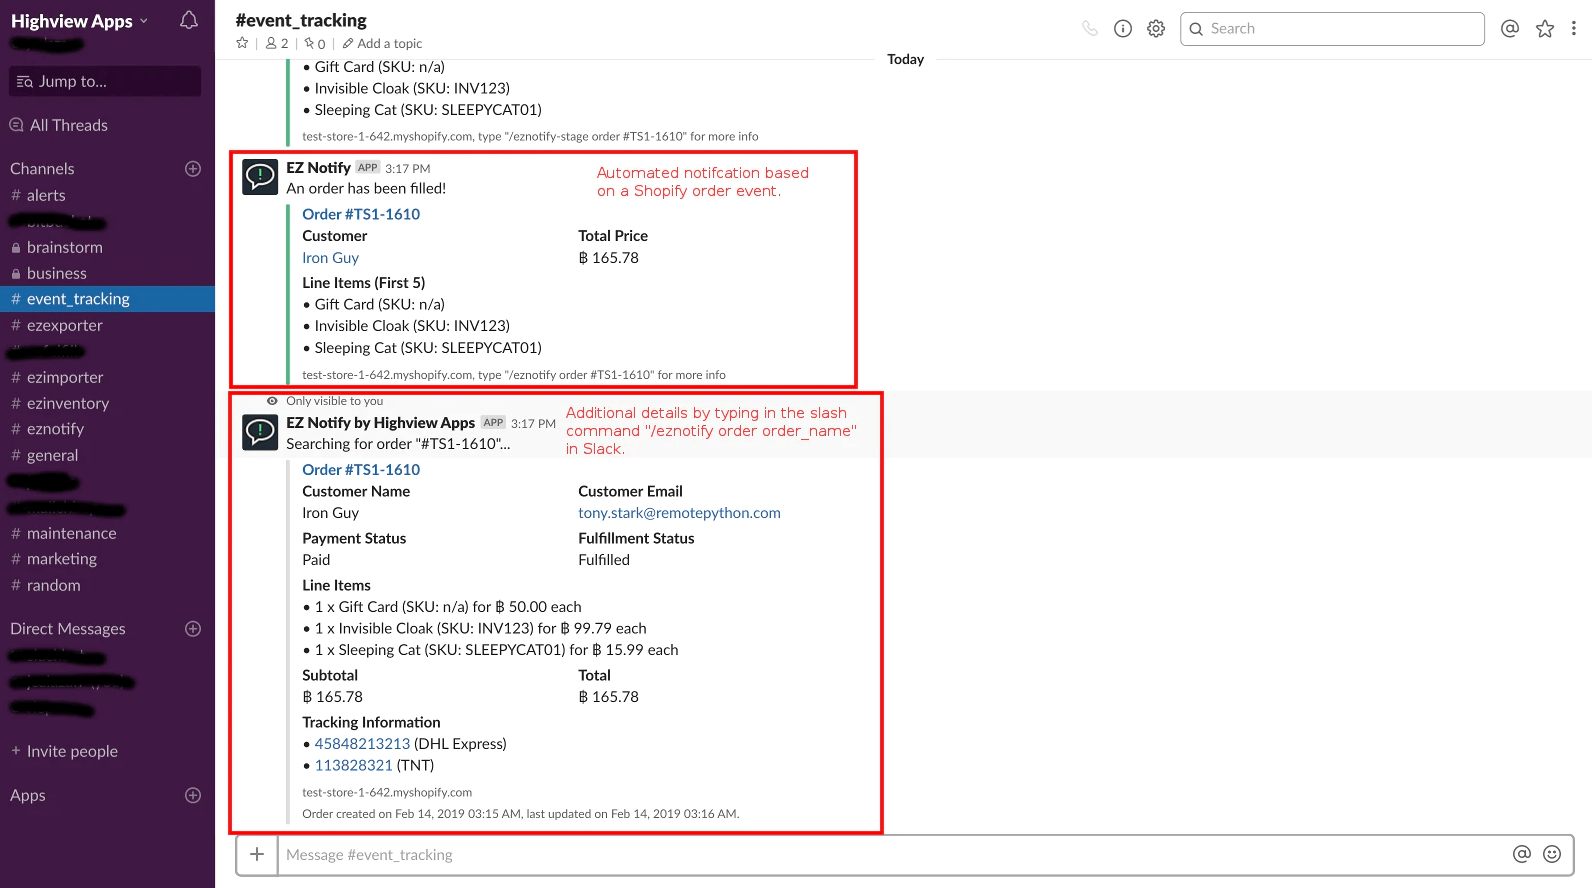Click the Channels section header
The height and width of the screenshot is (888, 1592).
tap(42, 169)
